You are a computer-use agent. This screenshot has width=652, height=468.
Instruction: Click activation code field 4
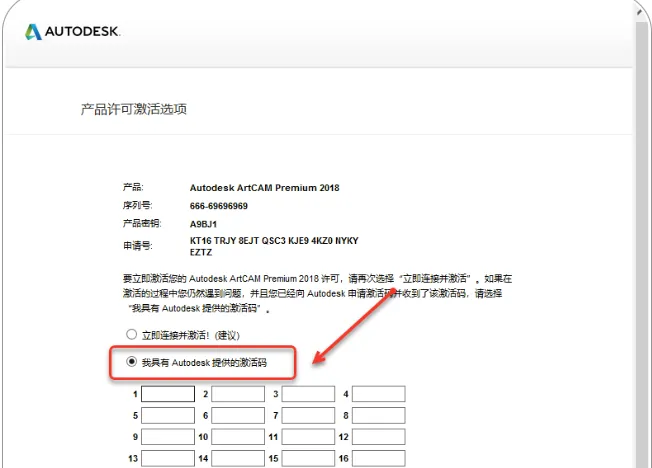(378, 394)
